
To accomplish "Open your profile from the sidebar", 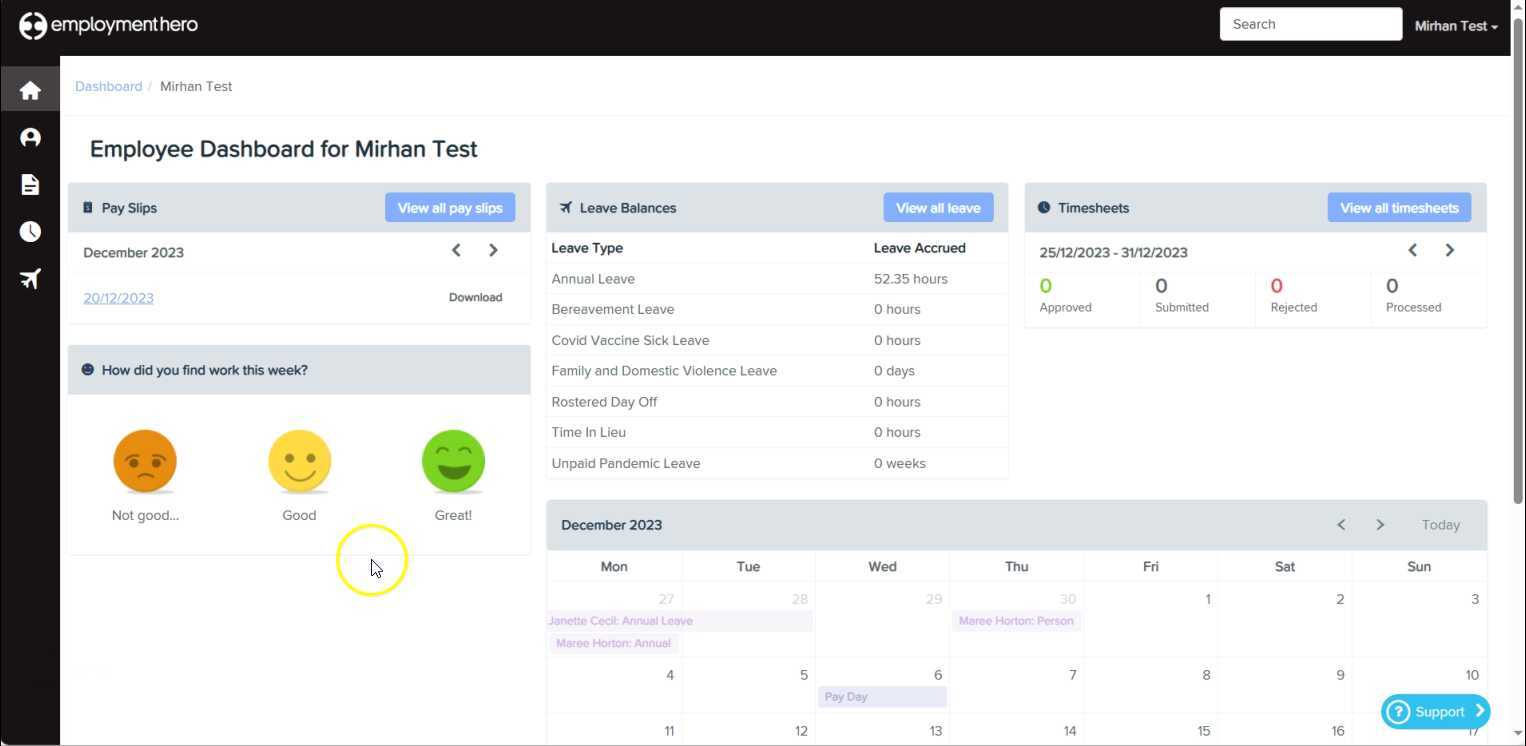I will (30, 137).
